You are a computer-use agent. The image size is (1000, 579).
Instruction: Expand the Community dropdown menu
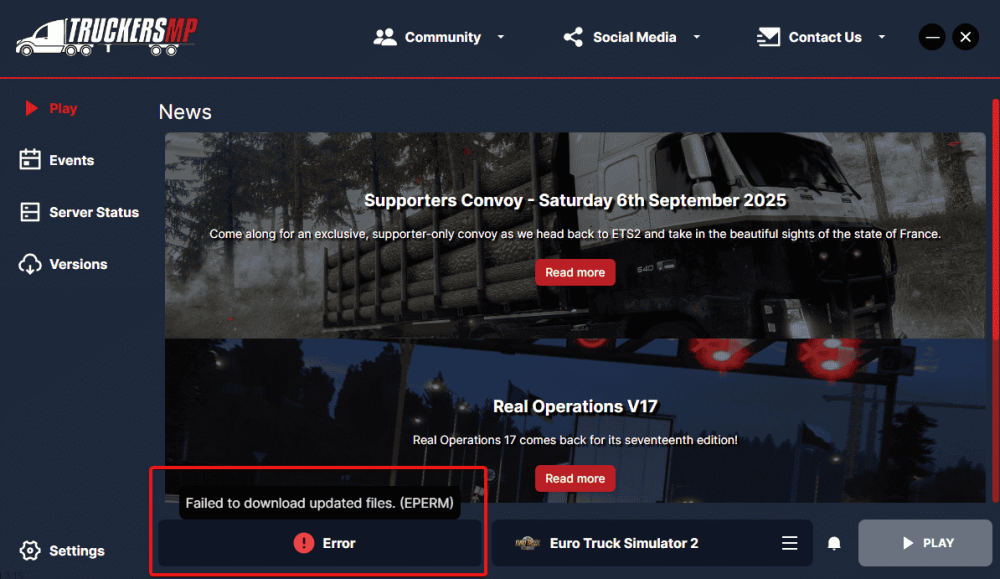500,37
